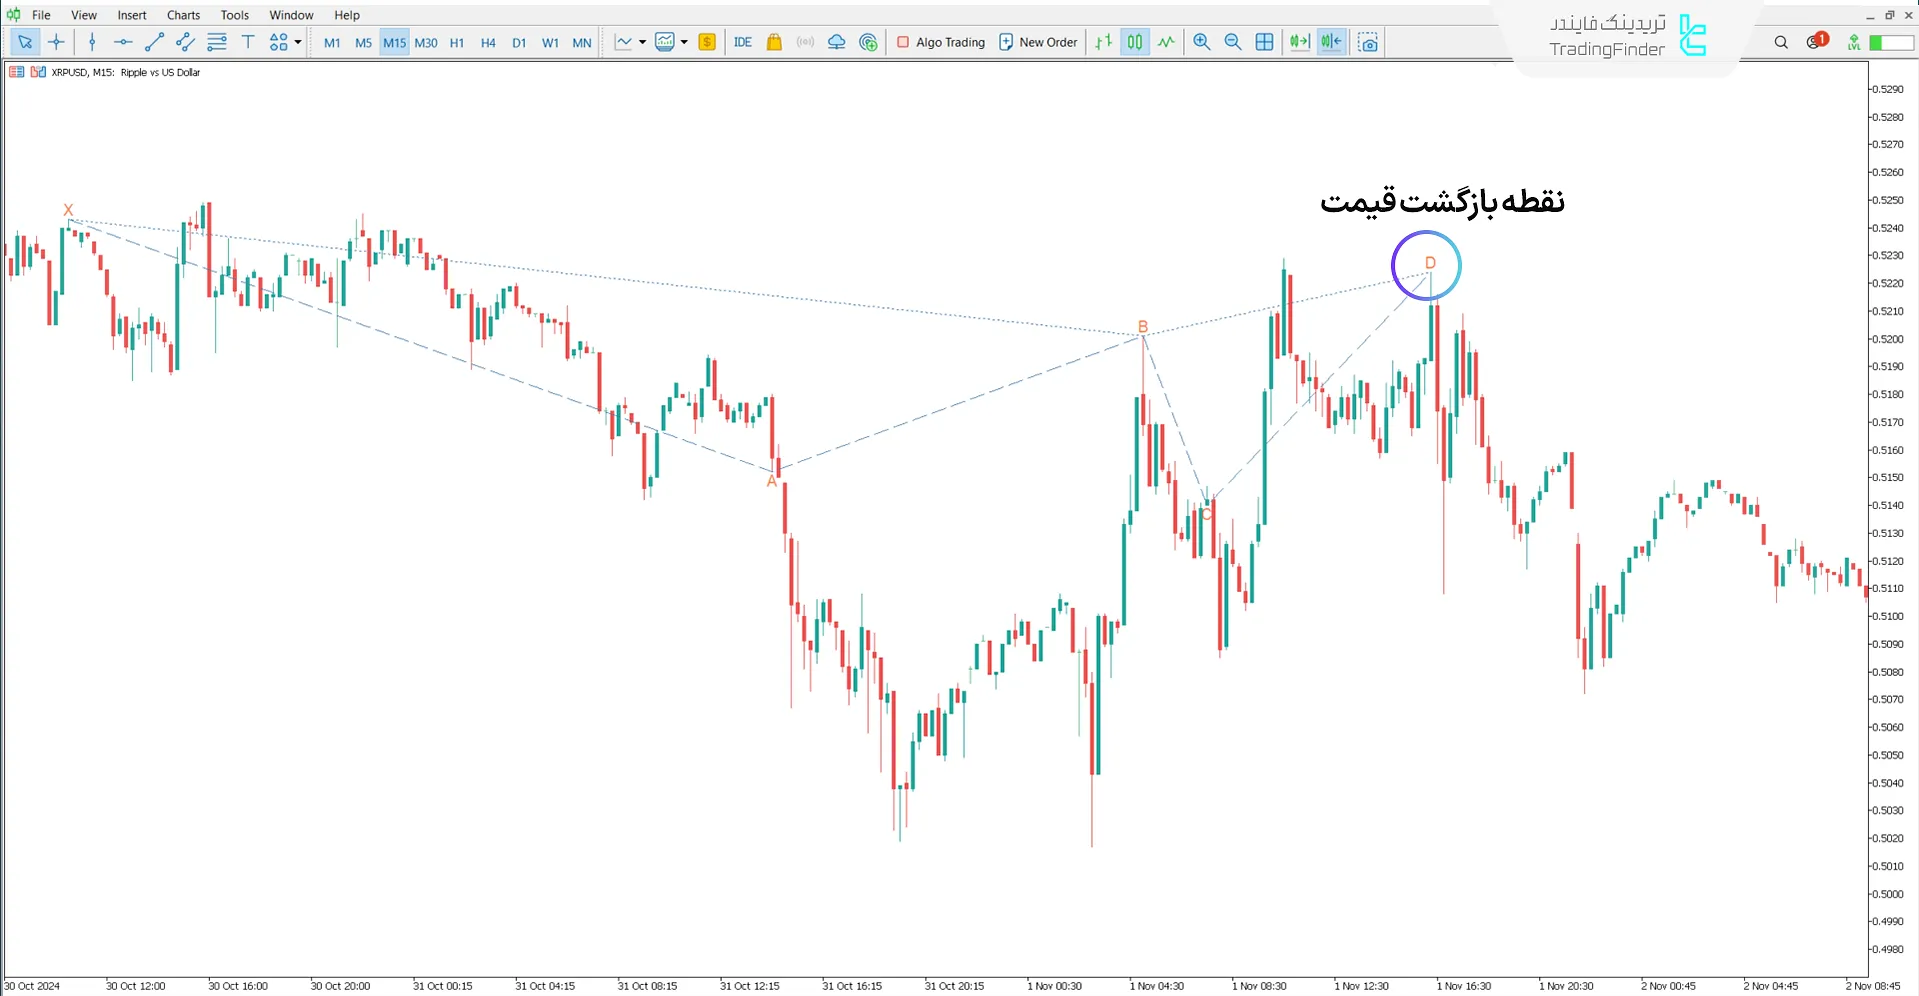Open the Charts menu
The image size is (1919, 996).
click(183, 15)
